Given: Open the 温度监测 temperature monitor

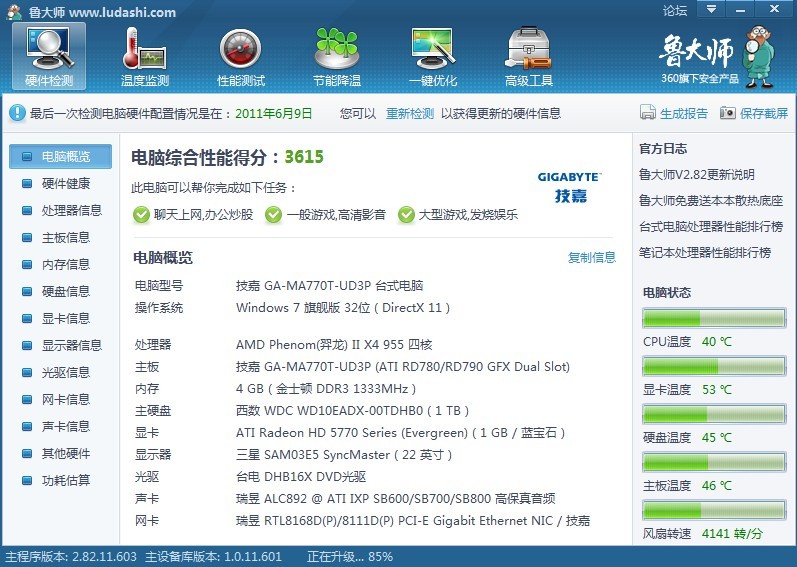Looking at the screenshot, I should point(145,57).
